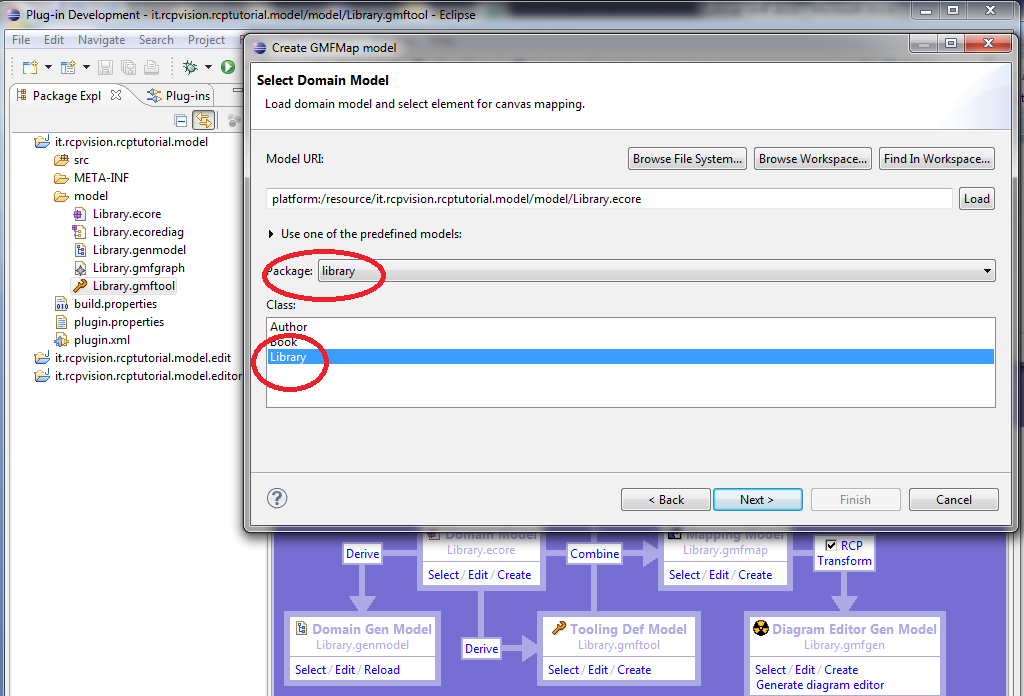Click the Library.genmodel file icon
1024x696 pixels.
click(79, 250)
